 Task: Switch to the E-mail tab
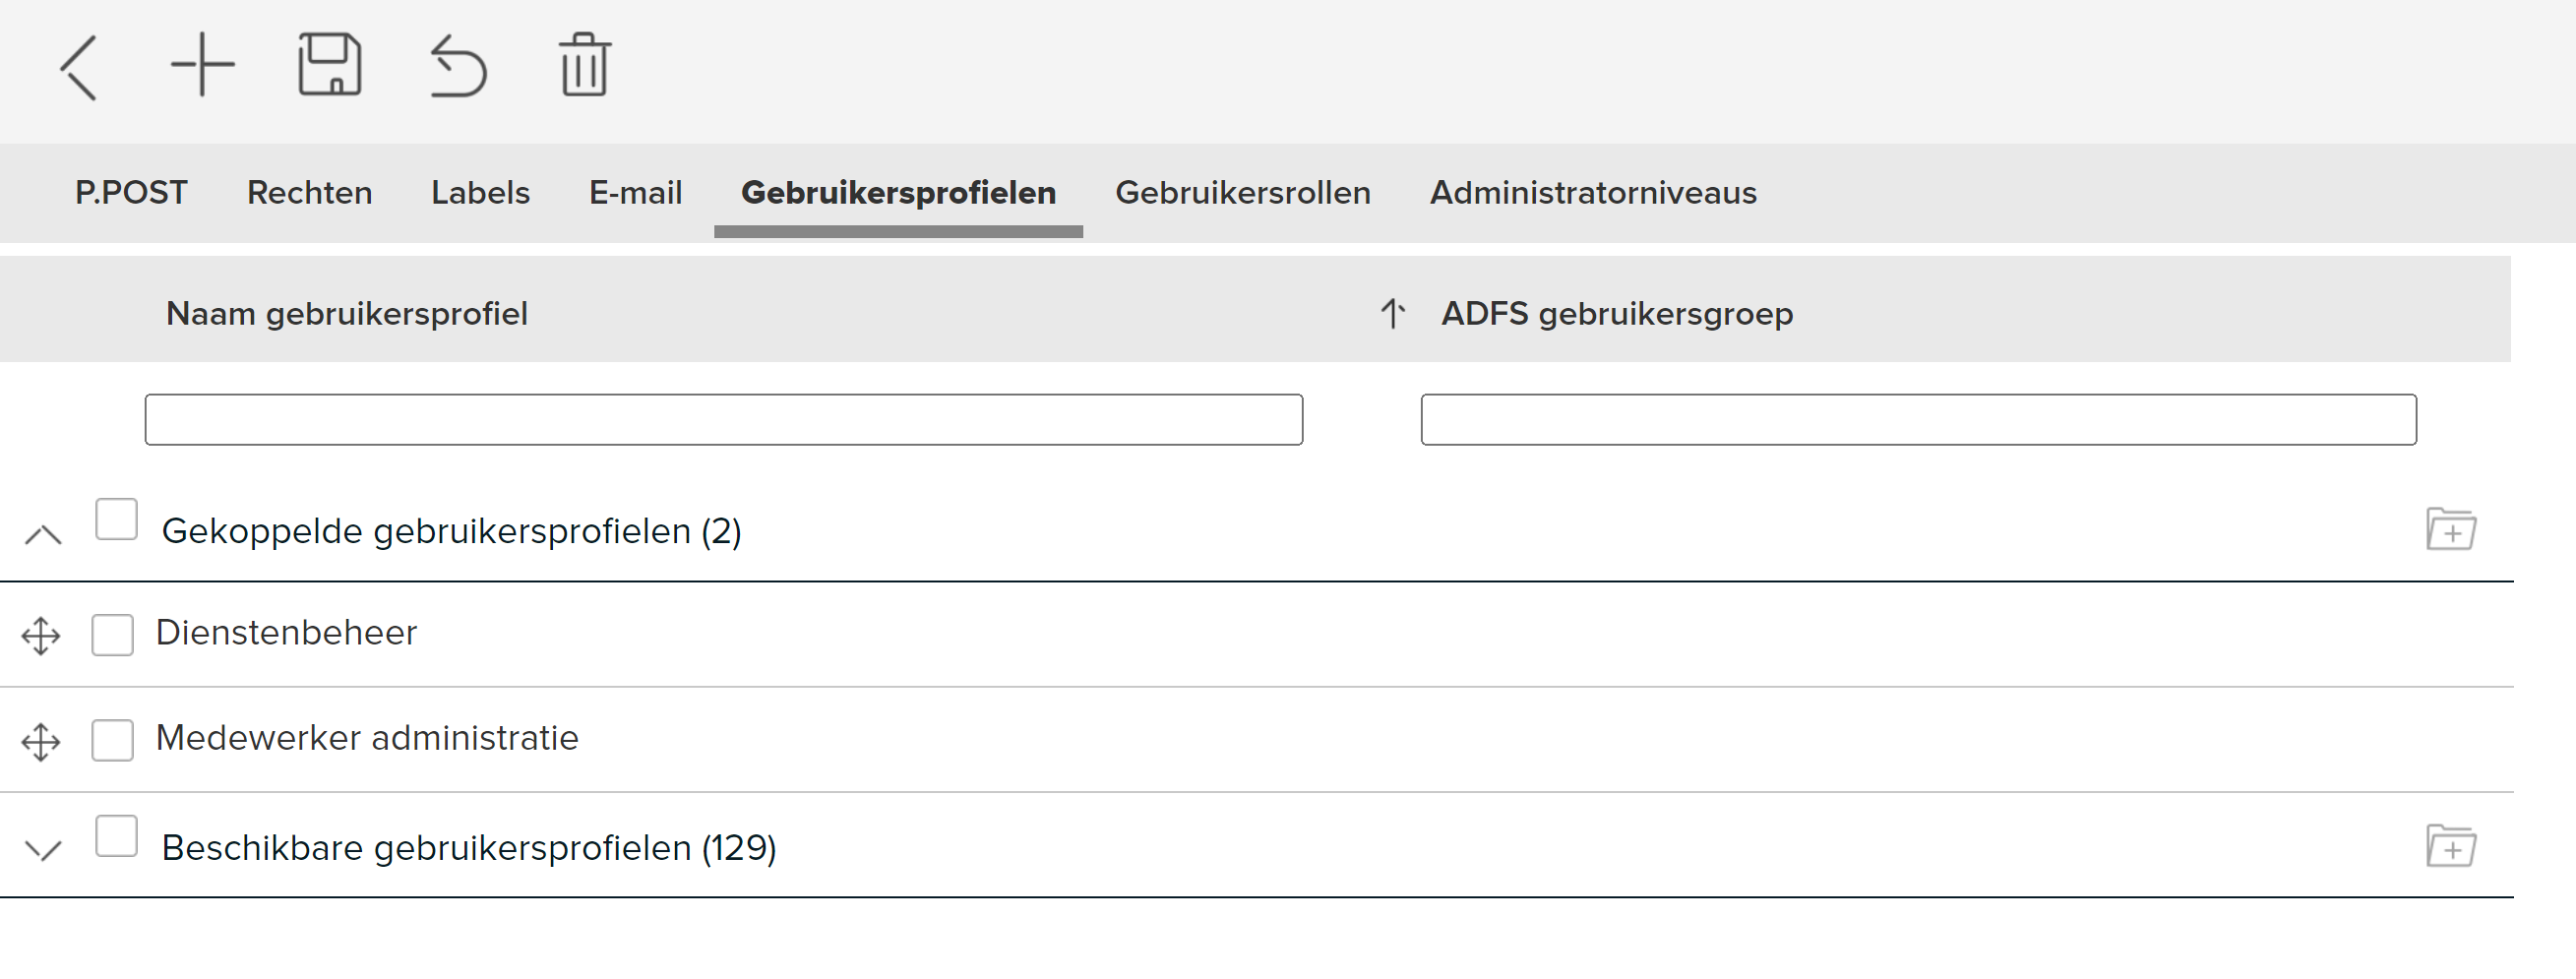[x=635, y=192]
